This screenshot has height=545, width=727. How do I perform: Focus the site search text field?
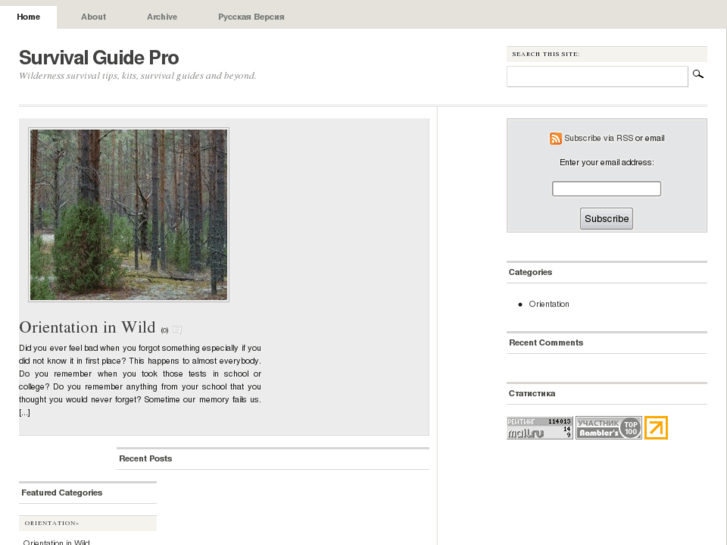click(x=597, y=76)
